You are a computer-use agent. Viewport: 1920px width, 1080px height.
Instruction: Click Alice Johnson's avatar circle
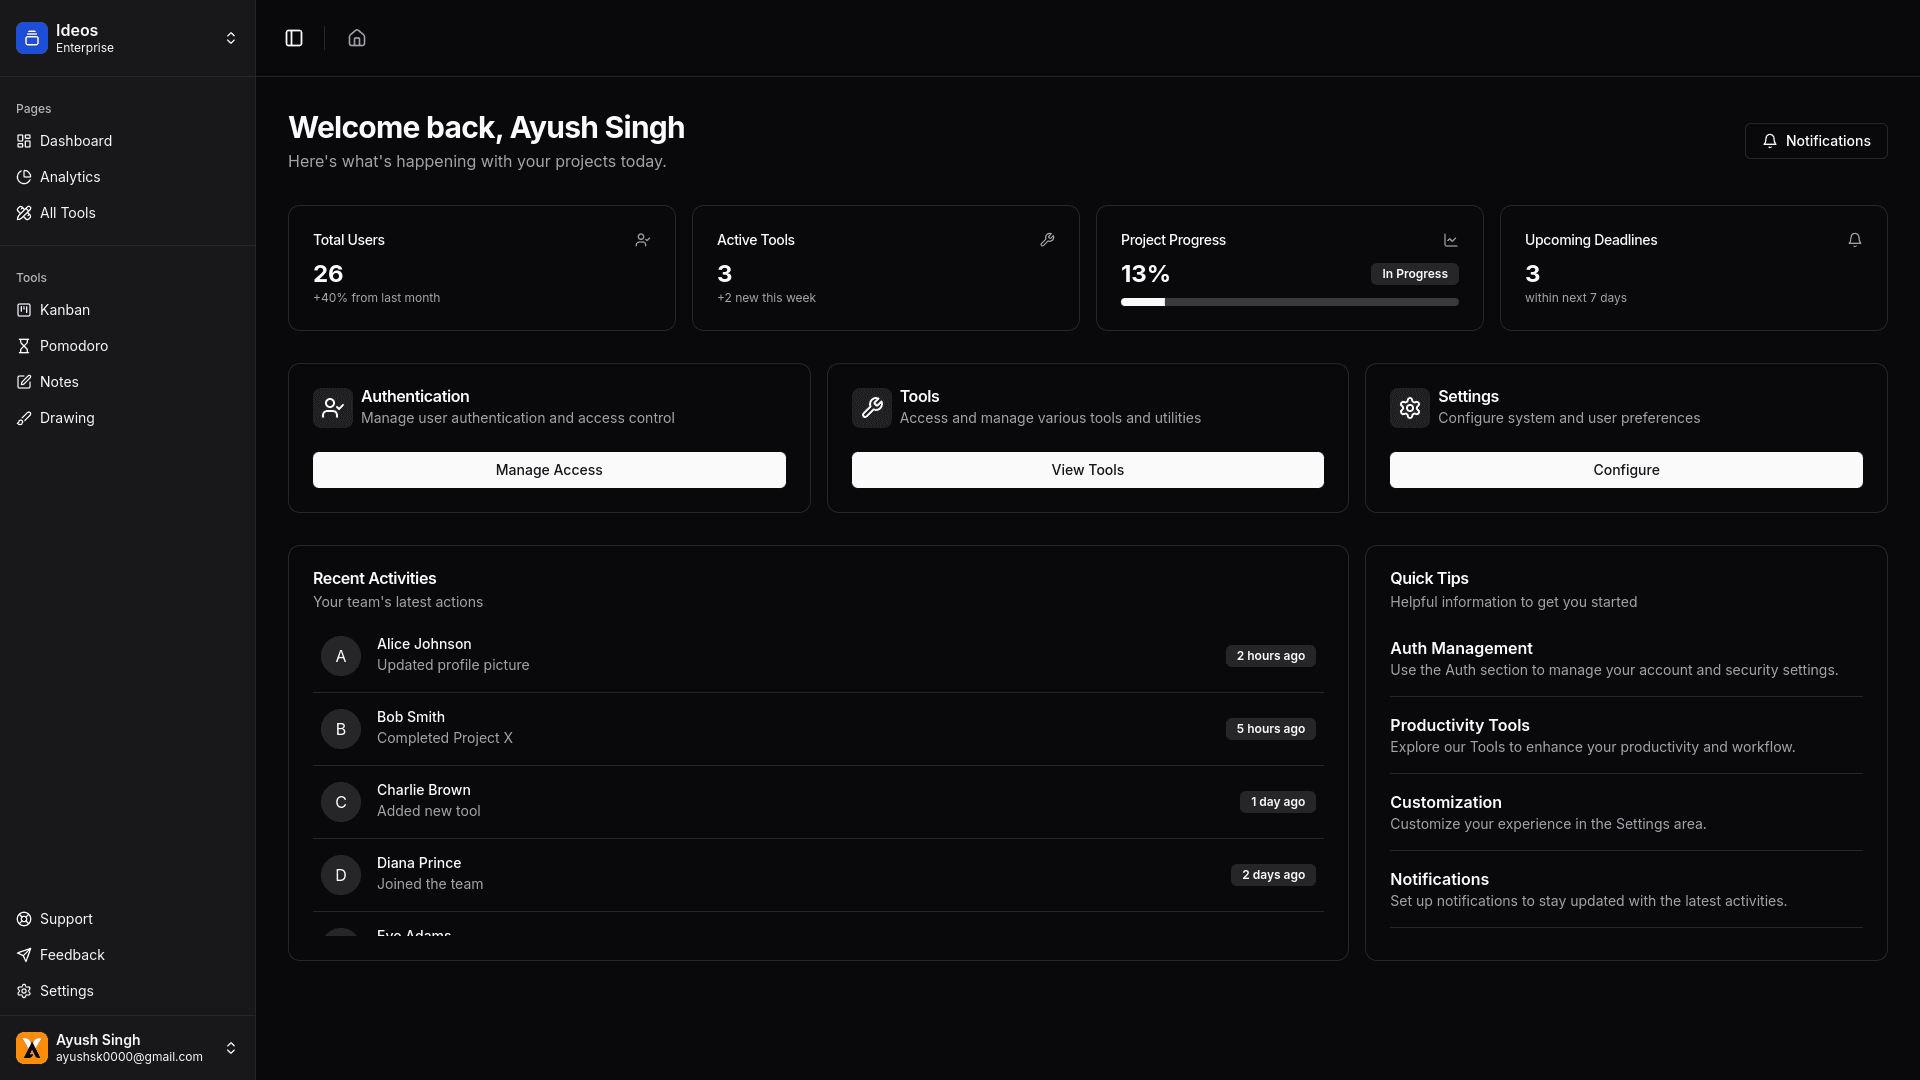tap(341, 656)
